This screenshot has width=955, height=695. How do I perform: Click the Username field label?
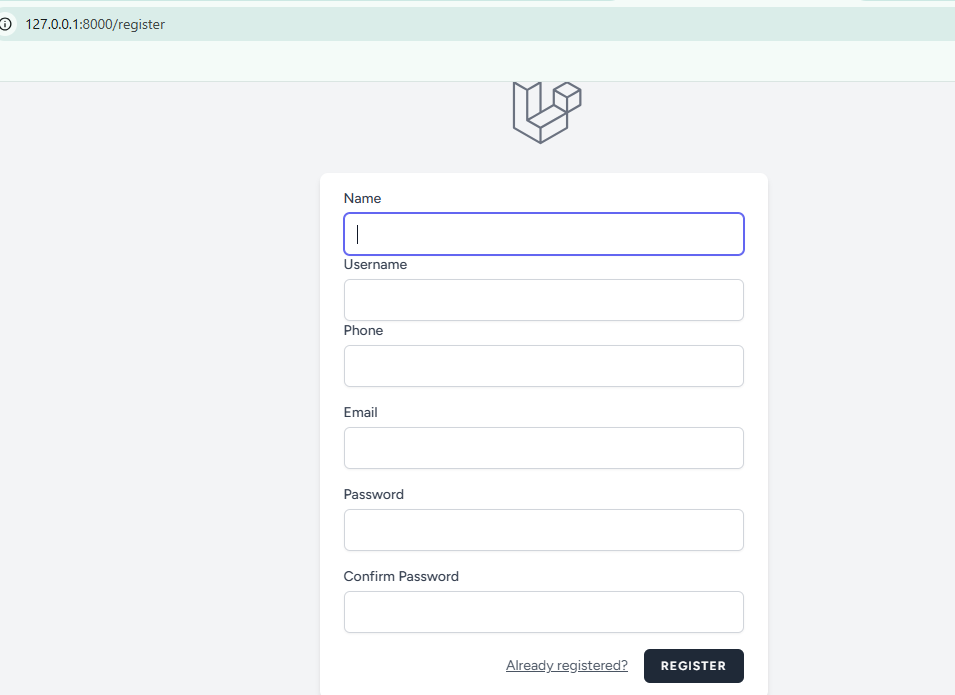[x=375, y=264]
